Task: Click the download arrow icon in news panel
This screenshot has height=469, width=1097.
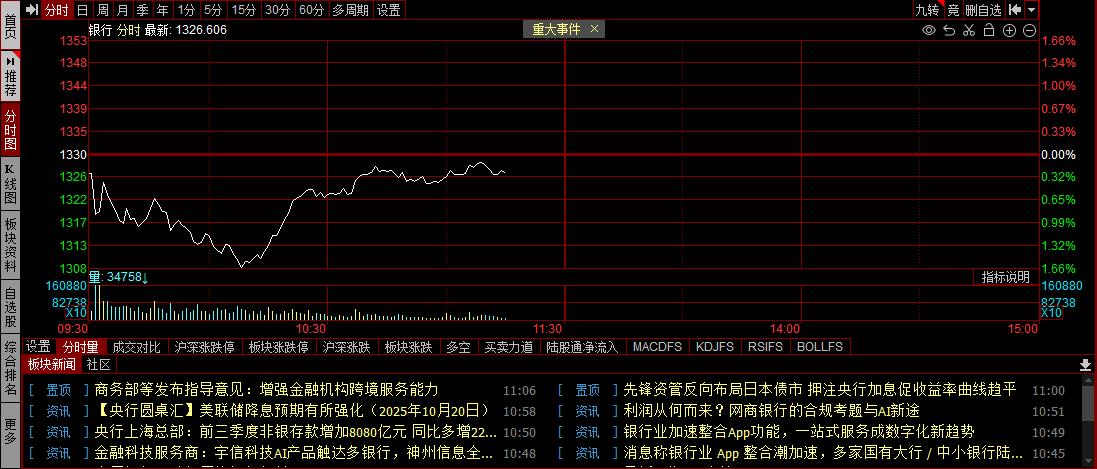Action: 1086,365
